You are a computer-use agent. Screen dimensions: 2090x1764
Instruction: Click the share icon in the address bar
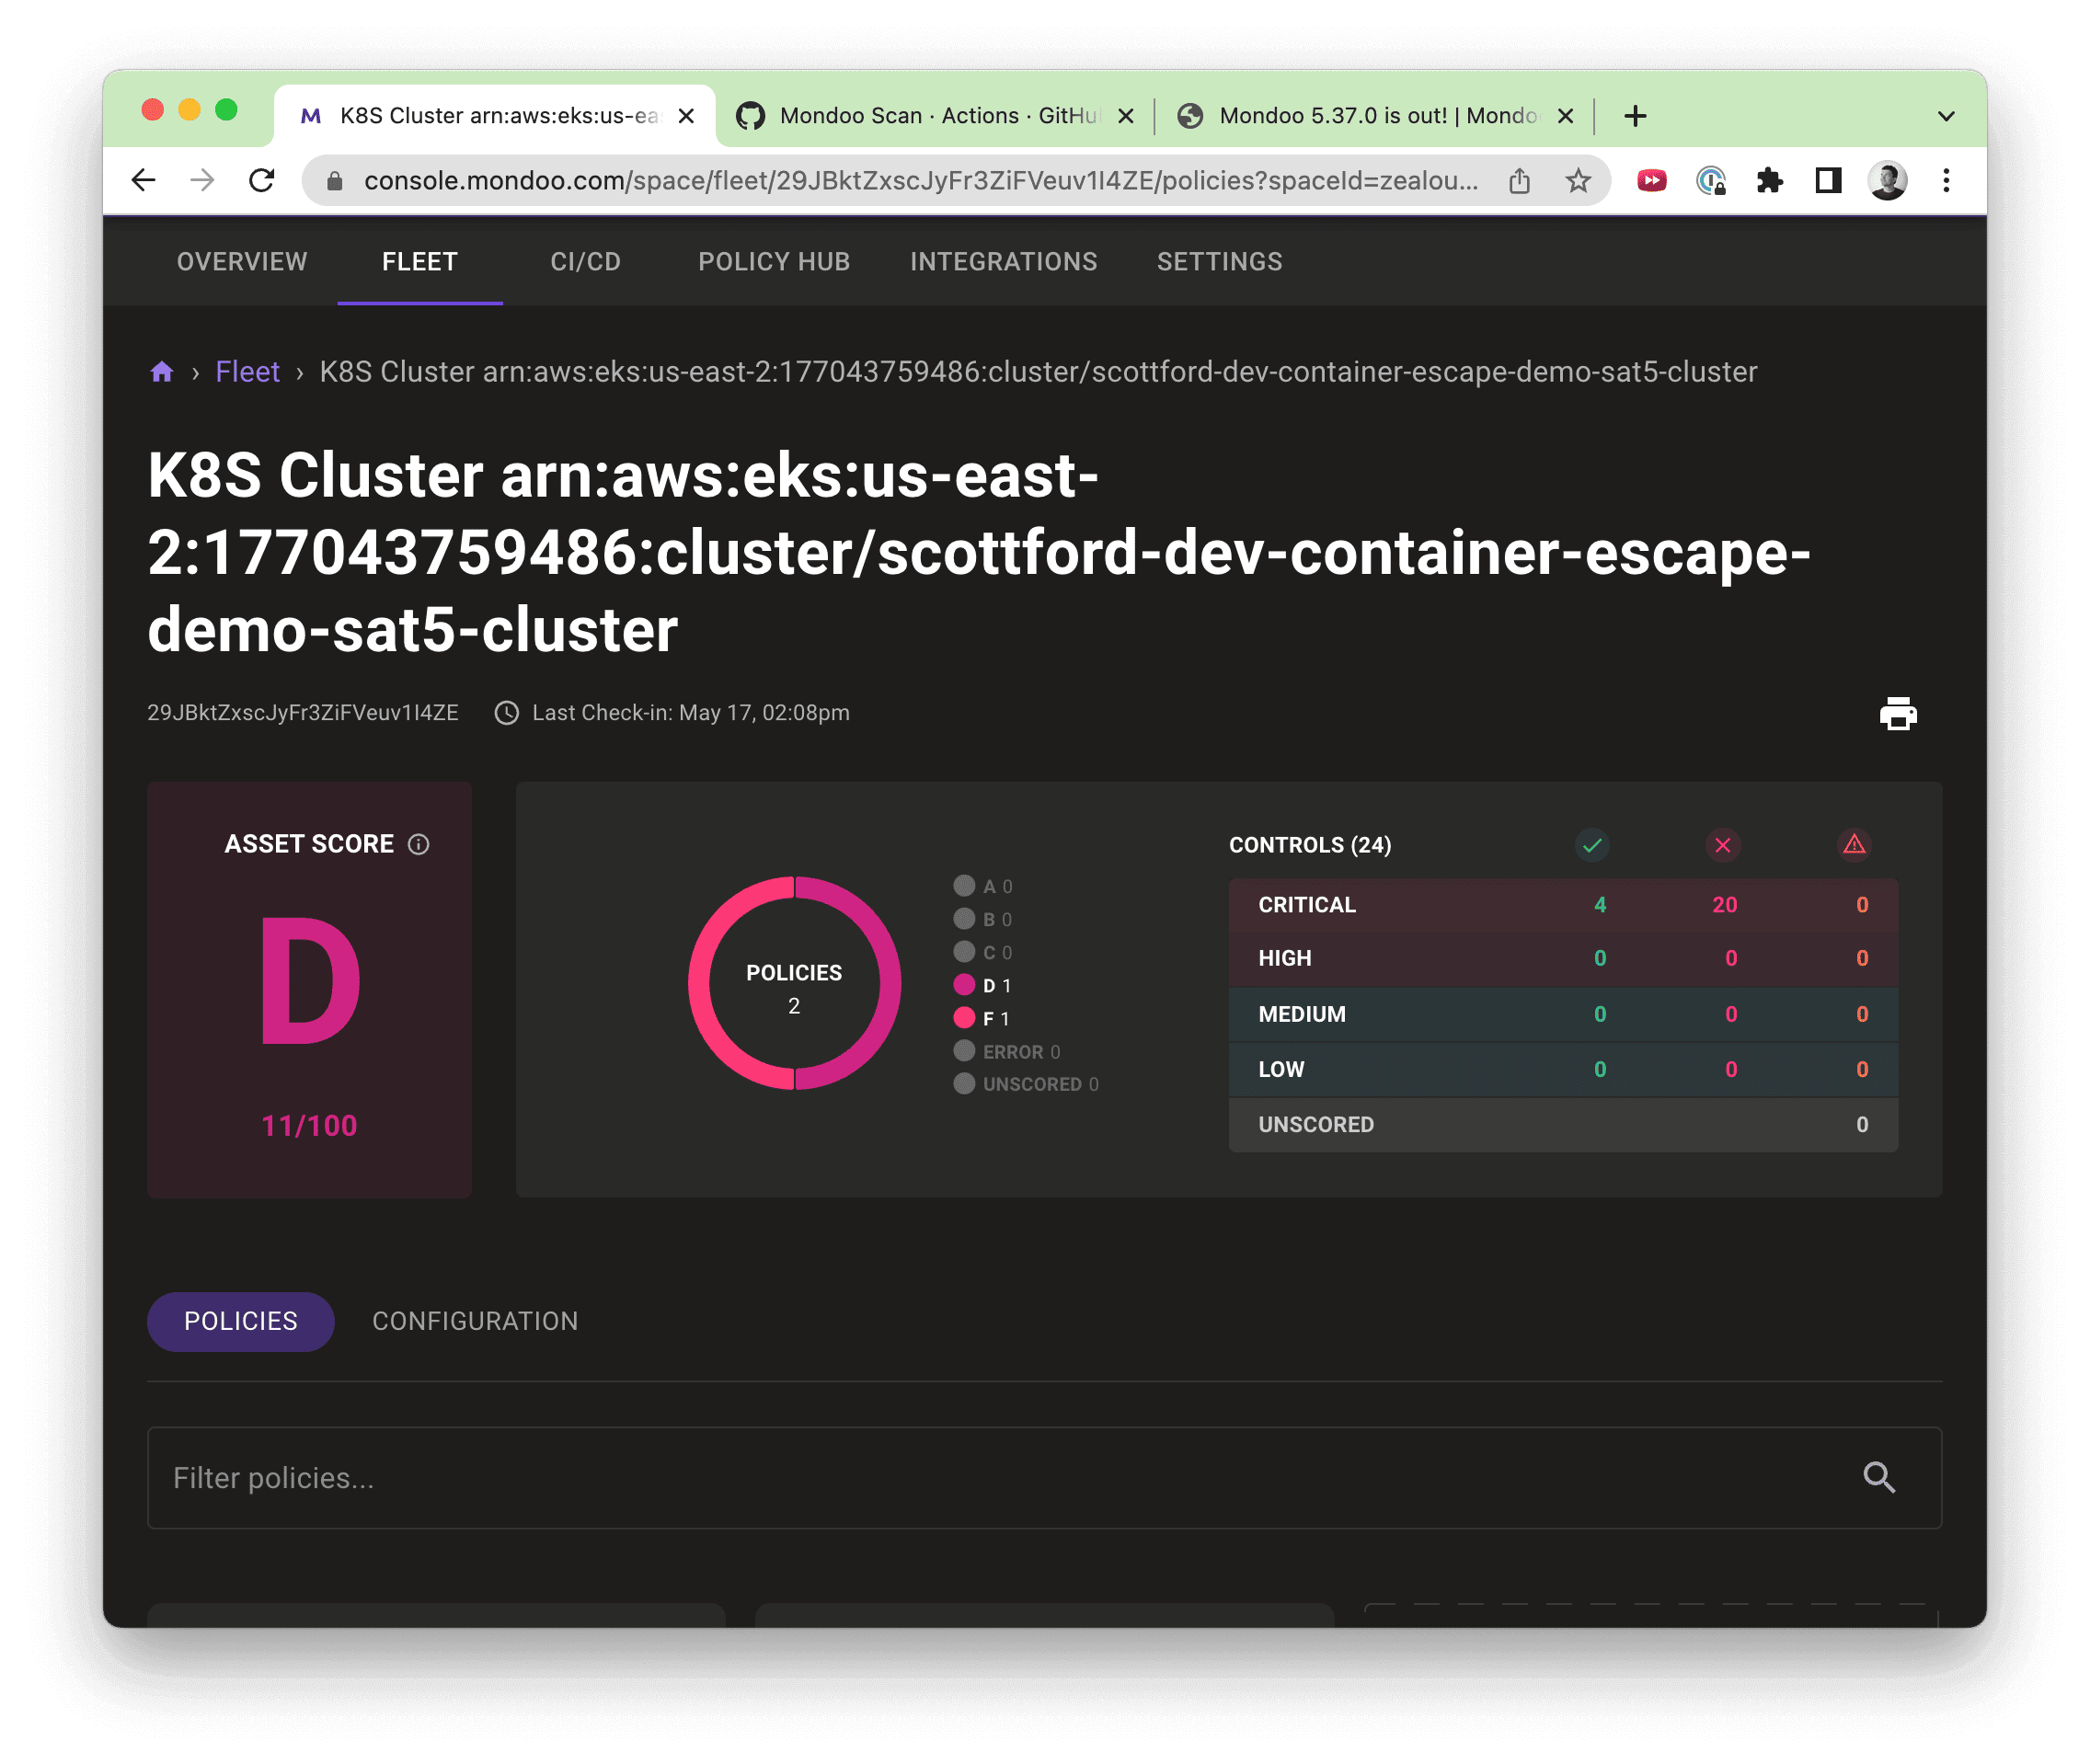(1520, 181)
